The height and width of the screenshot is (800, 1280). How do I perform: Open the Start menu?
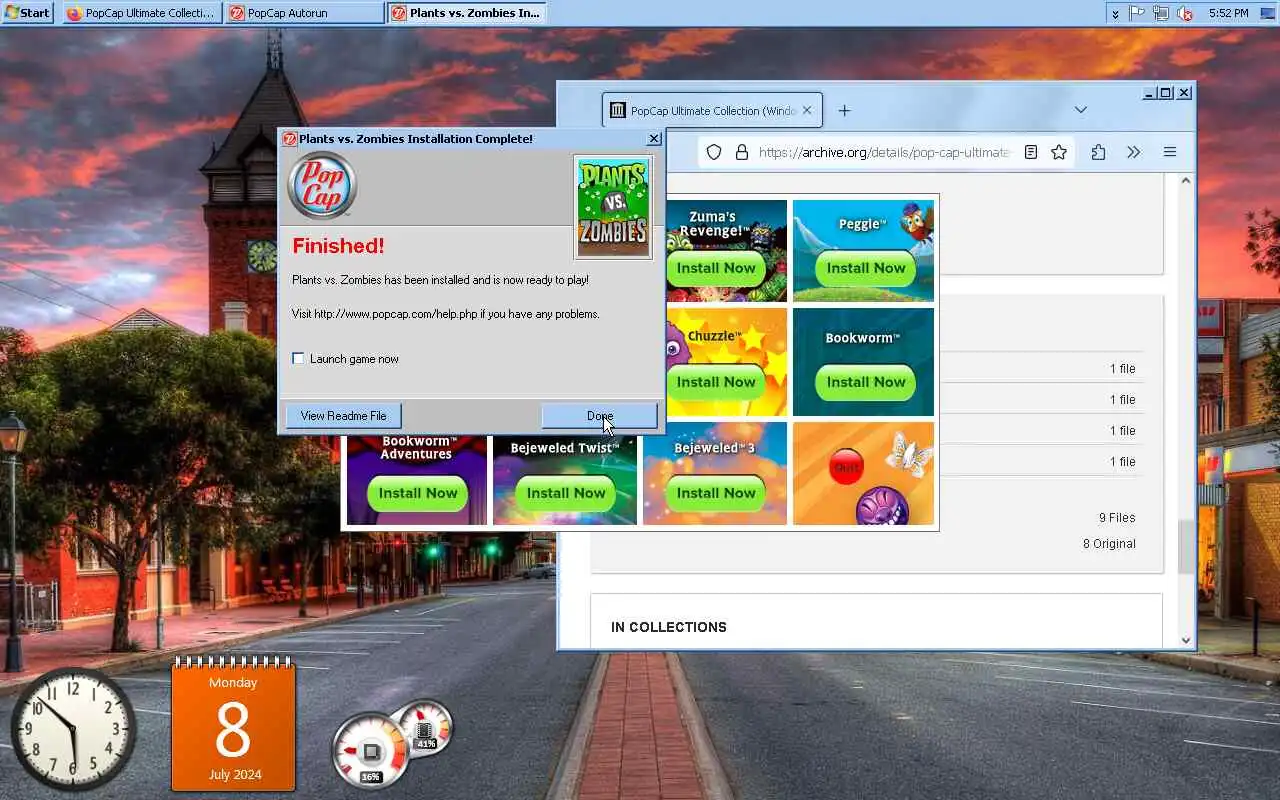(27, 13)
